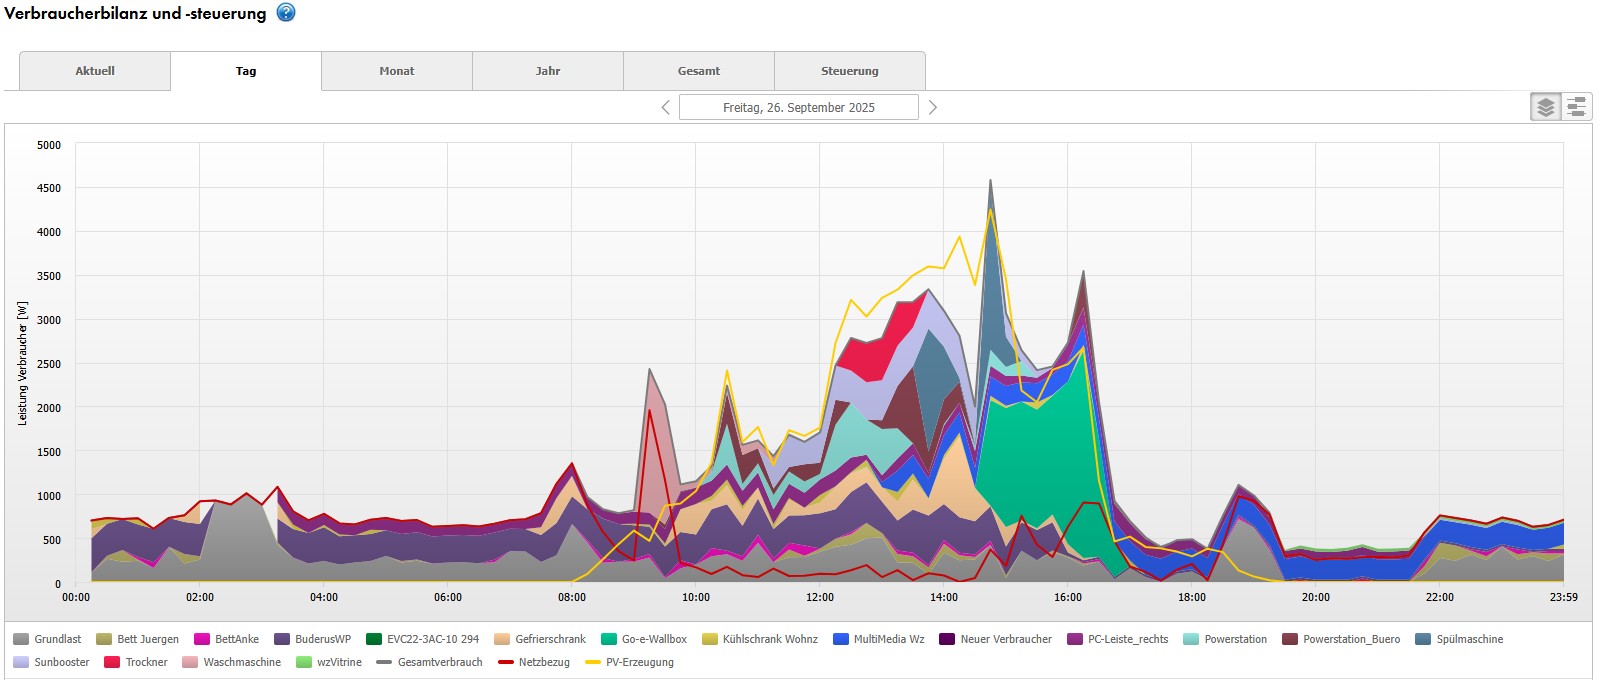This screenshot has width=1599, height=680.
Task: Click the Trockner red legend swatch
Action: pos(112,662)
